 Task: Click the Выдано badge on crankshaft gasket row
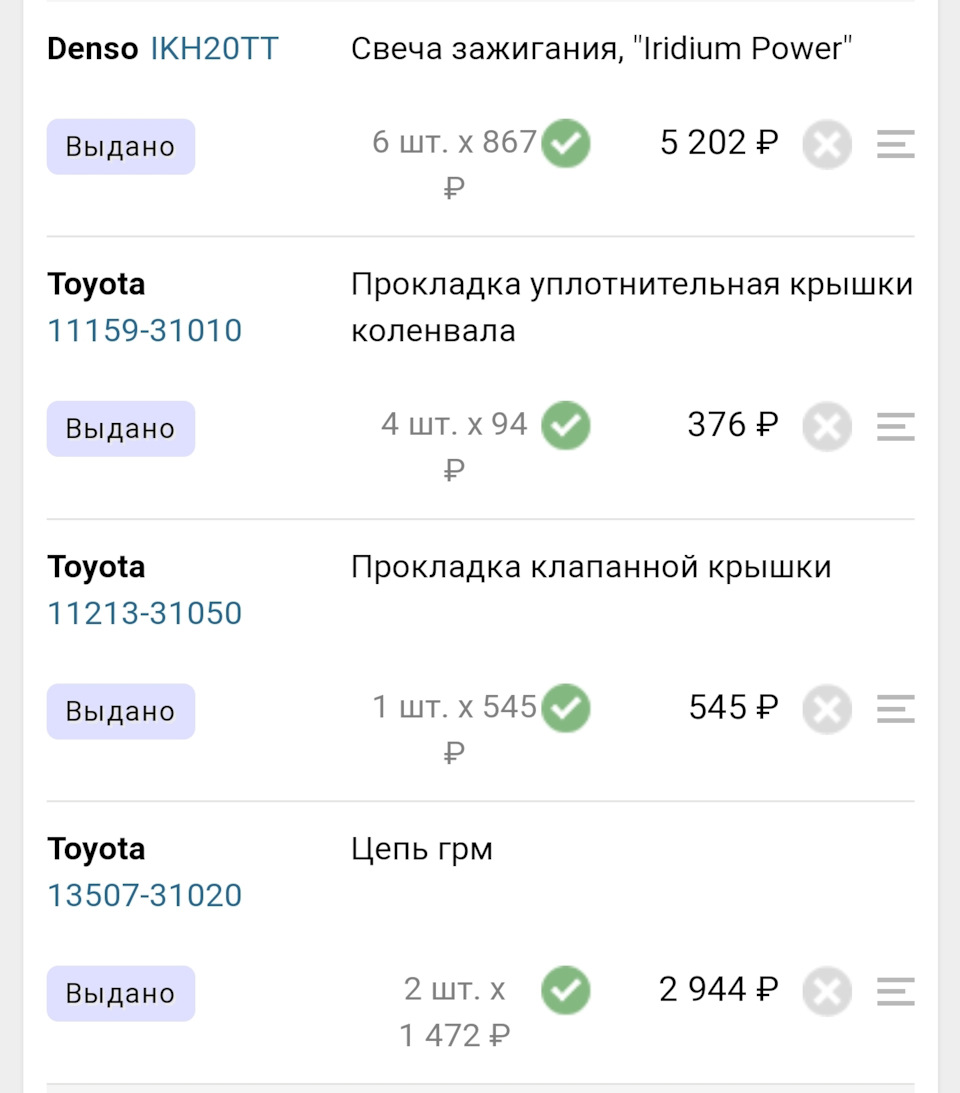[120, 428]
